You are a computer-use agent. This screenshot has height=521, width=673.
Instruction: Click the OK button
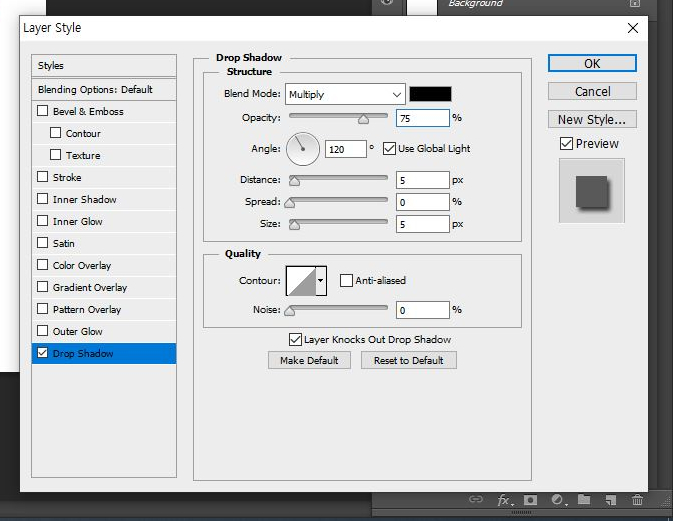pos(592,64)
